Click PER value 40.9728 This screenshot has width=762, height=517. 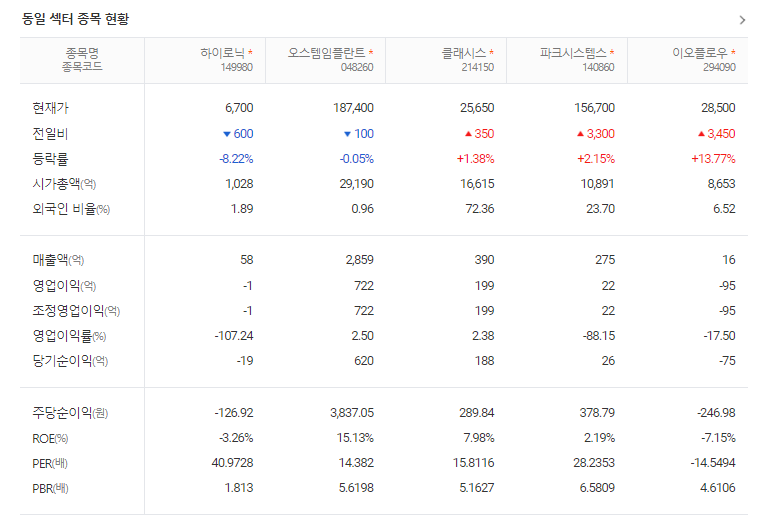pos(232,463)
